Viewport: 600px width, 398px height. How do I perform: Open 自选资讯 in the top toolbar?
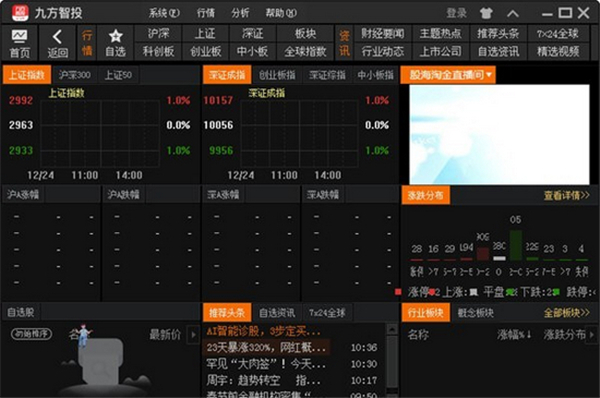pyautogui.click(x=498, y=51)
